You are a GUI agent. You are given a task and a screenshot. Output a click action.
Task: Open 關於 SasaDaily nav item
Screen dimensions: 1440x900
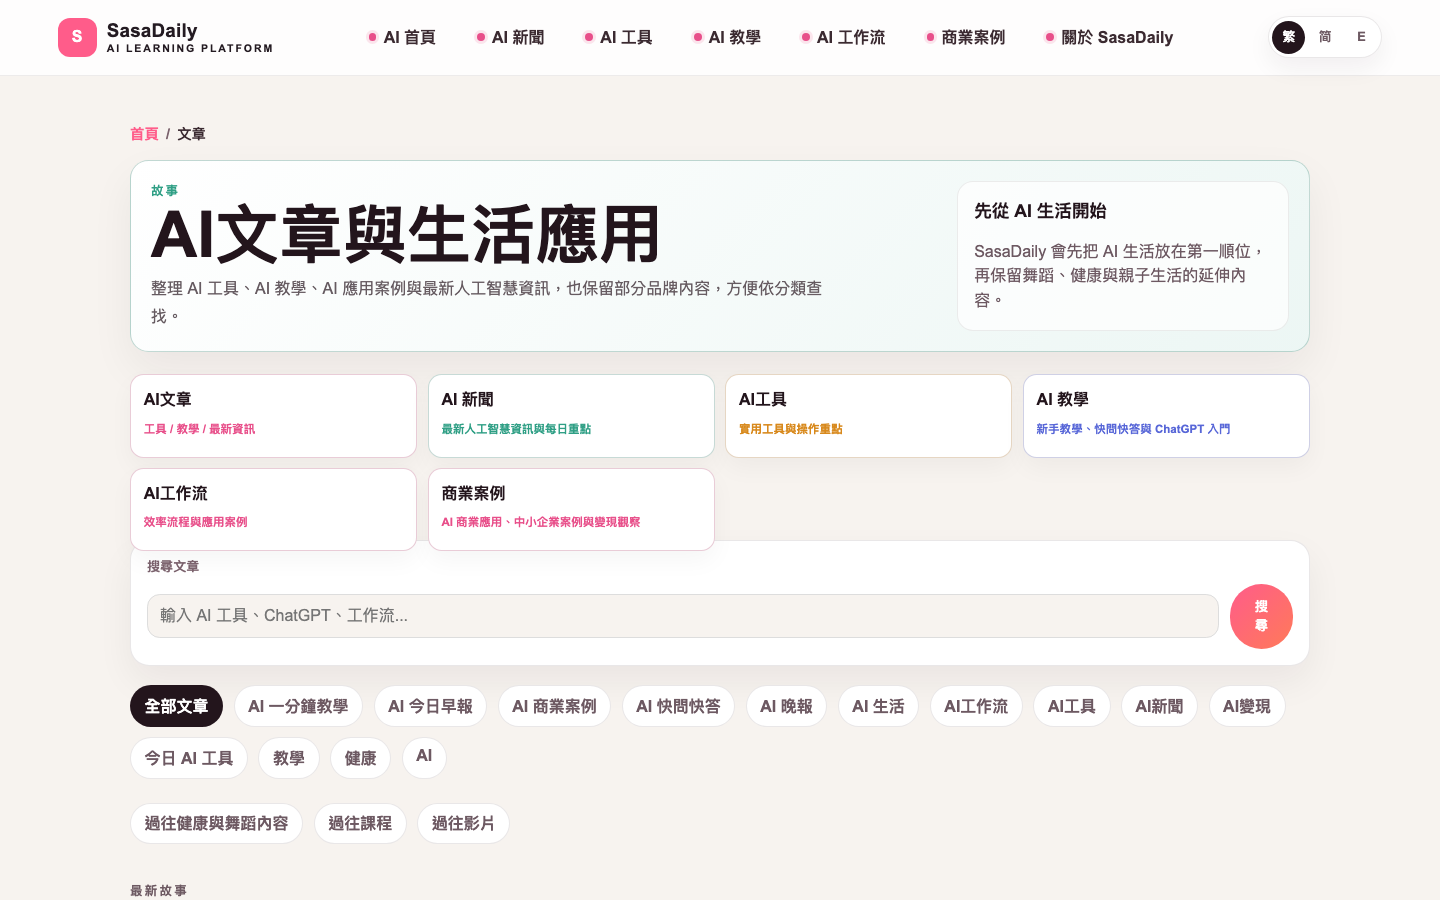(1109, 37)
